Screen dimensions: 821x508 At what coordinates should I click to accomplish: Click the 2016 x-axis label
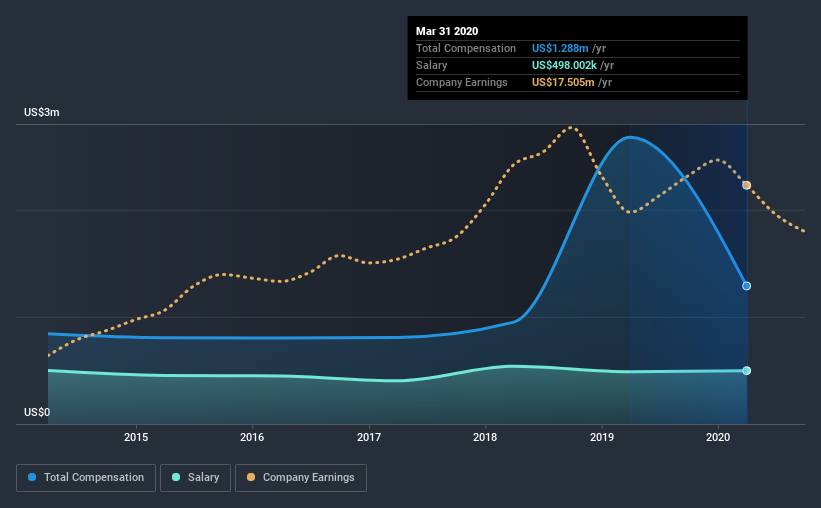(x=252, y=437)
